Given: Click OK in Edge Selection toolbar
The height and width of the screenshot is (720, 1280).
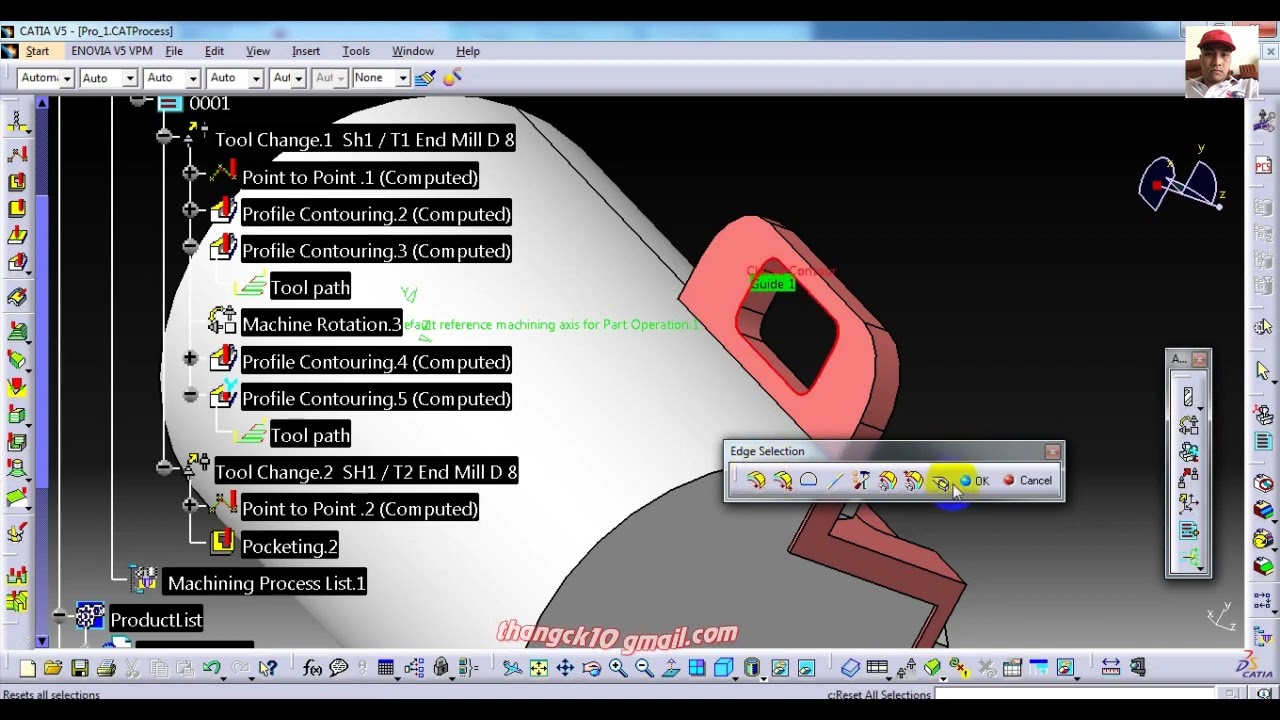Looking at the screenshot, I should [x=974, y=481].
